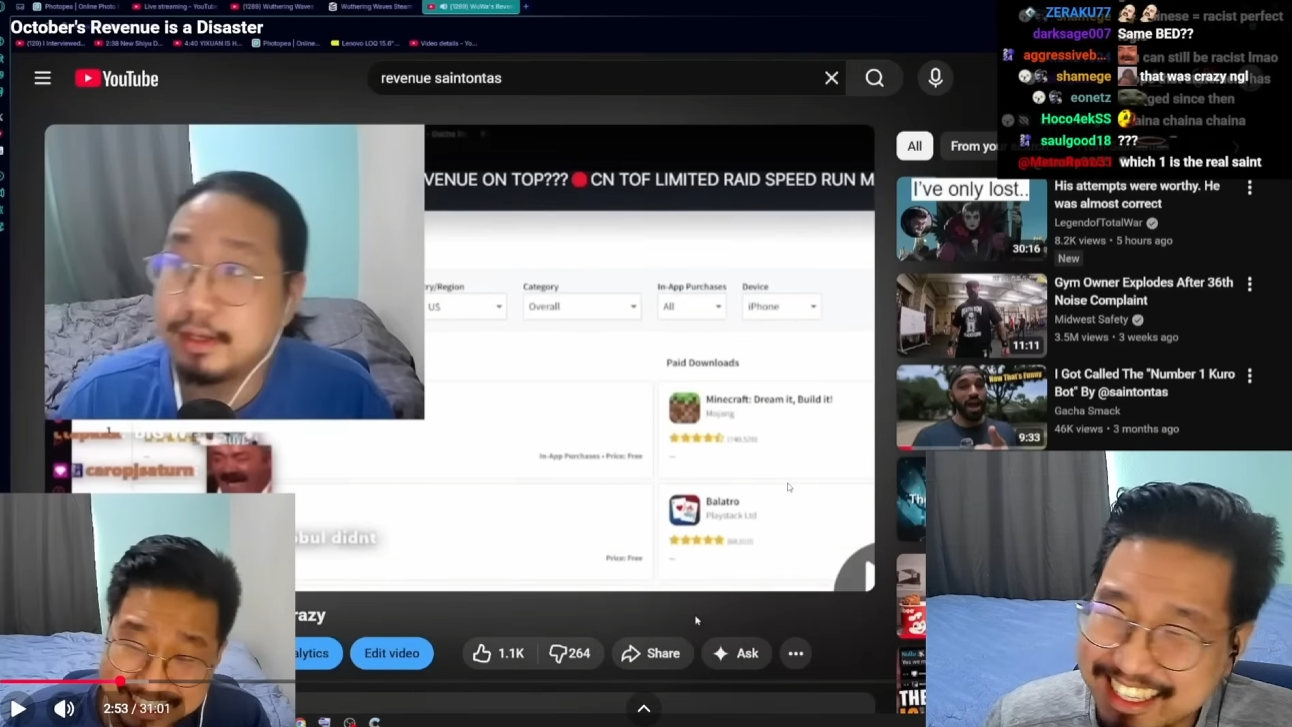The image size is (1292, 727).
Task: Open the 'I've only lost..' video thumbnail
Action: pyautogui.click(x=971, y=219)
